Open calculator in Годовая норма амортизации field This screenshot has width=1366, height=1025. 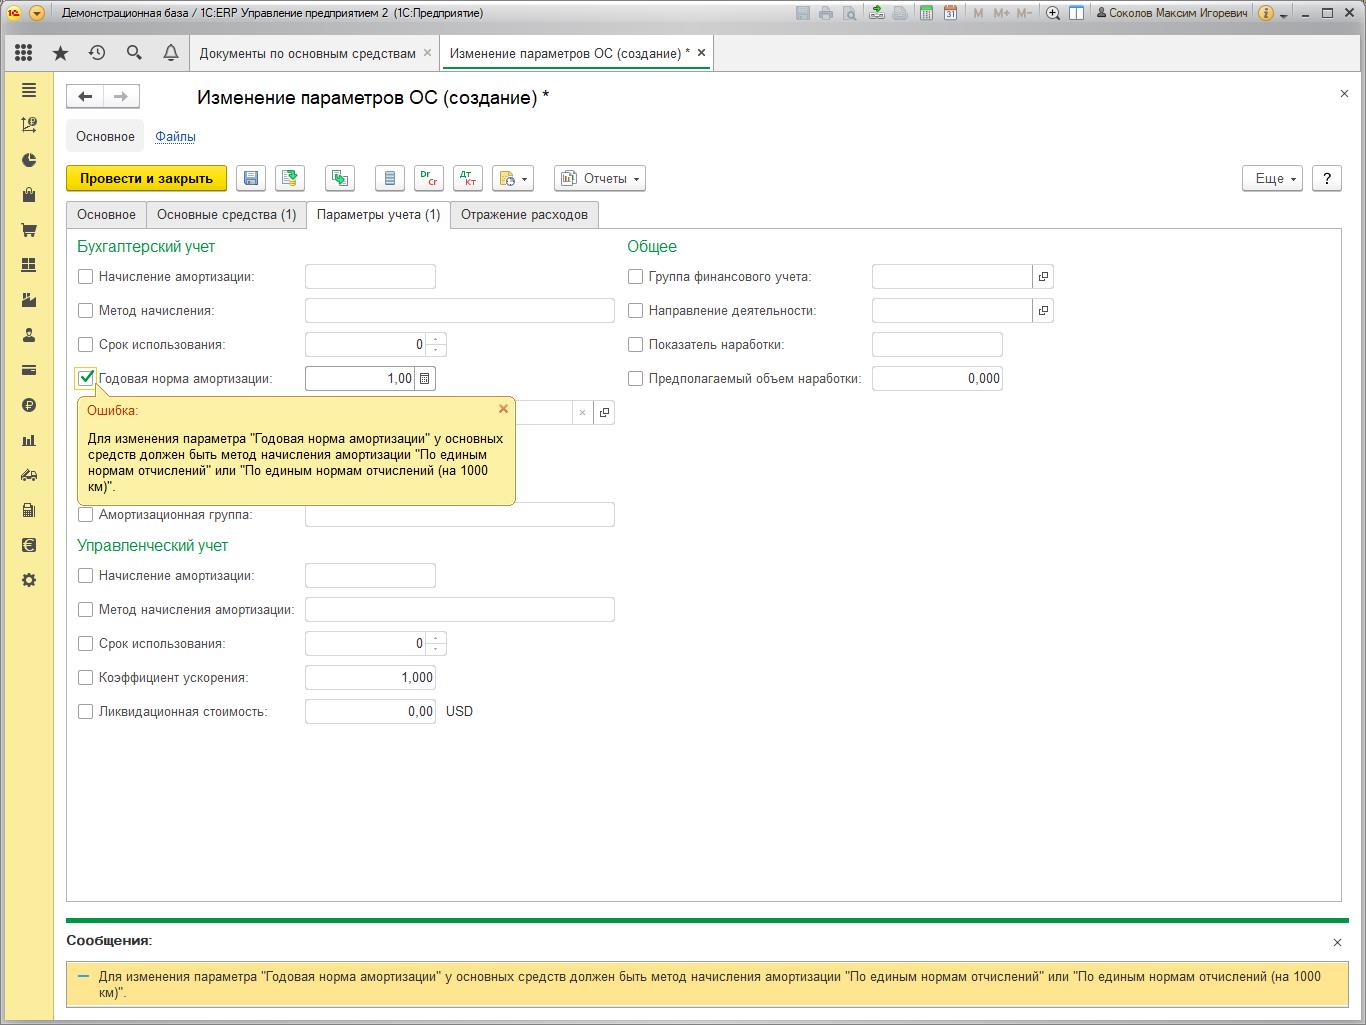(425, 379)
